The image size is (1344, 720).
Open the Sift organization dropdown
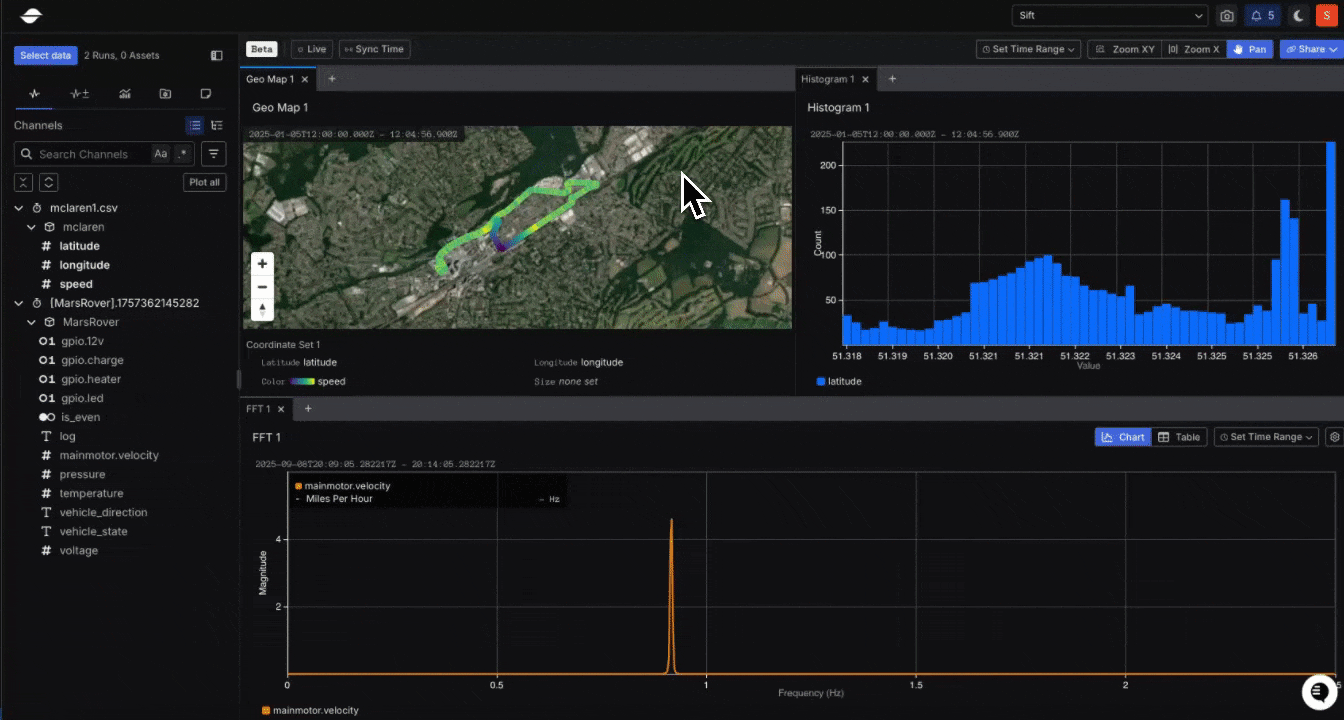[1110, 16]
